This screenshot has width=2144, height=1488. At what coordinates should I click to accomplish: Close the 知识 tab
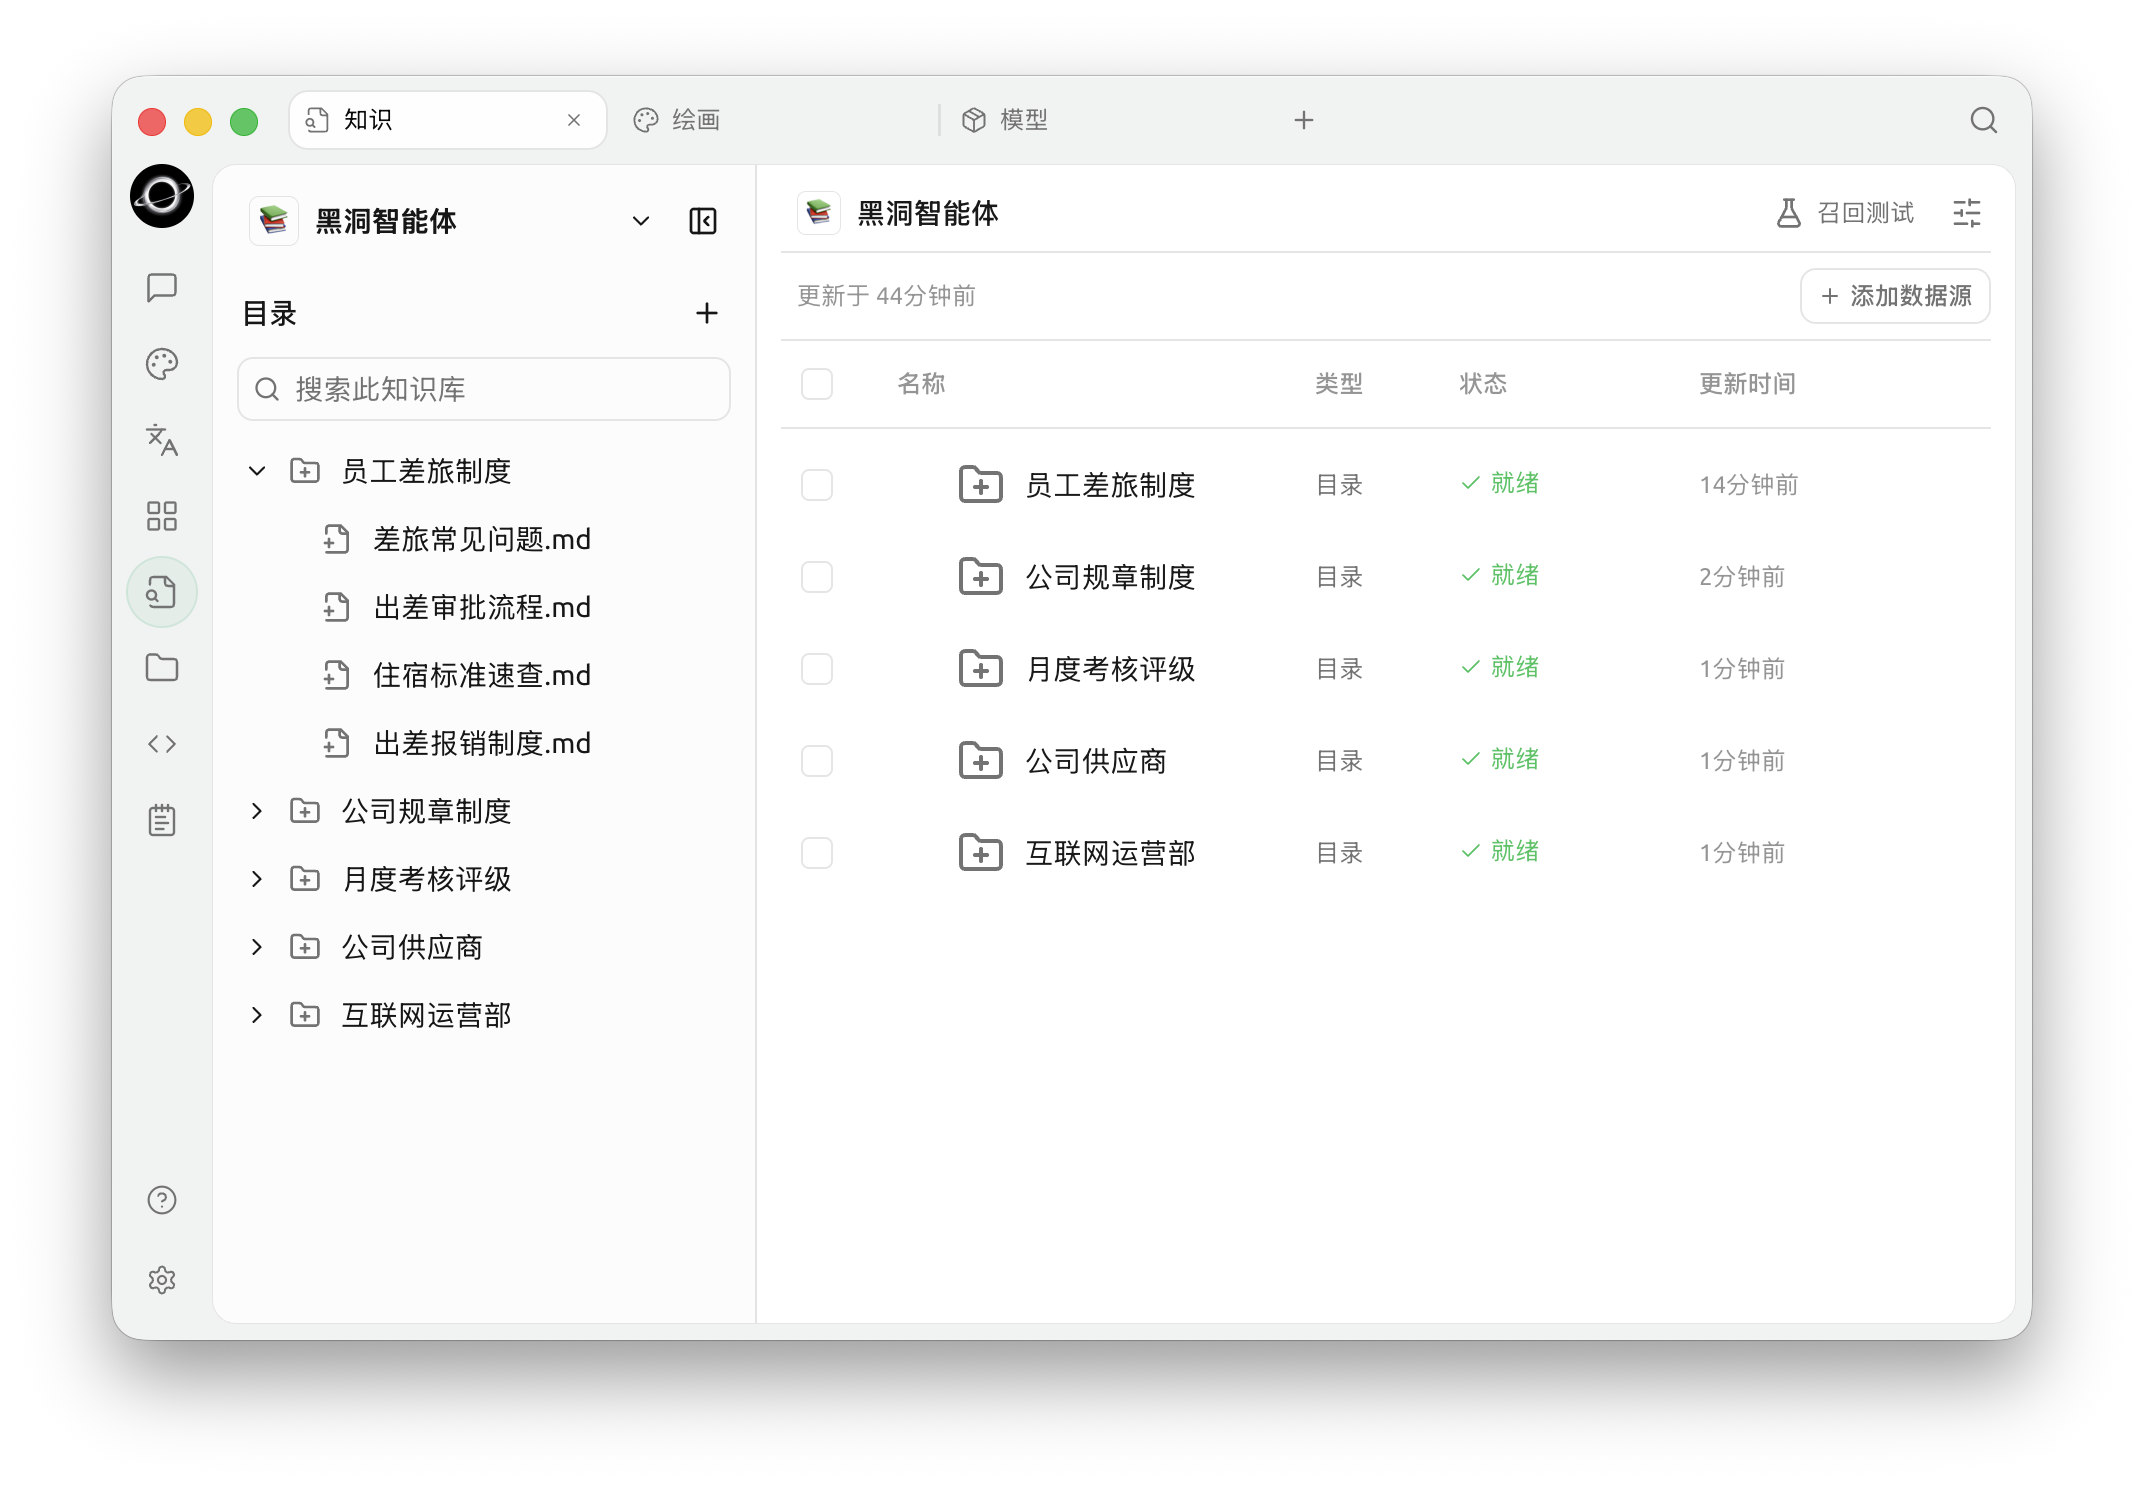[x=574, y=120]
